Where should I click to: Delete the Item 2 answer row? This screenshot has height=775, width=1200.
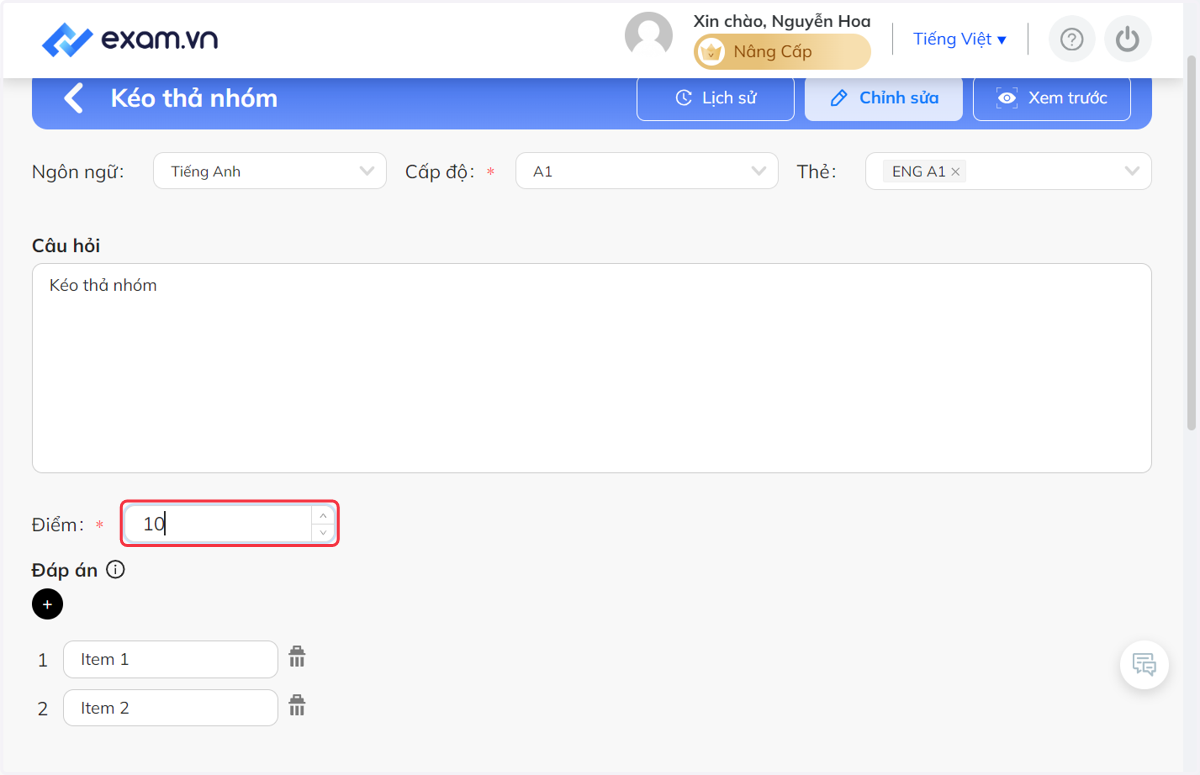point(297,705)
